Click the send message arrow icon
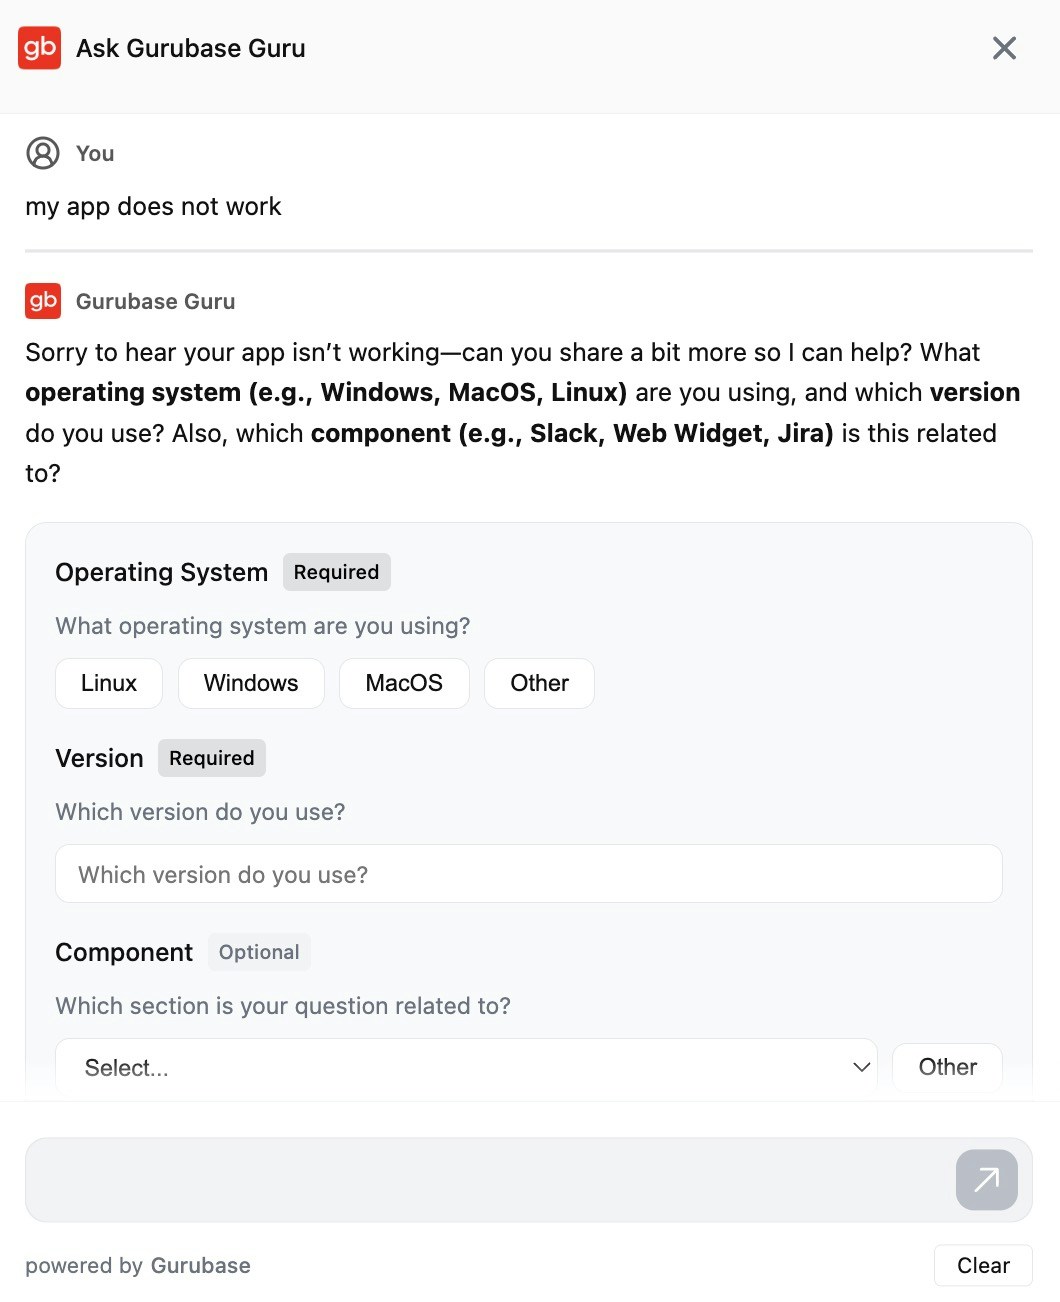This screenshot has width=1060, height=1302. pos(986,1179)
